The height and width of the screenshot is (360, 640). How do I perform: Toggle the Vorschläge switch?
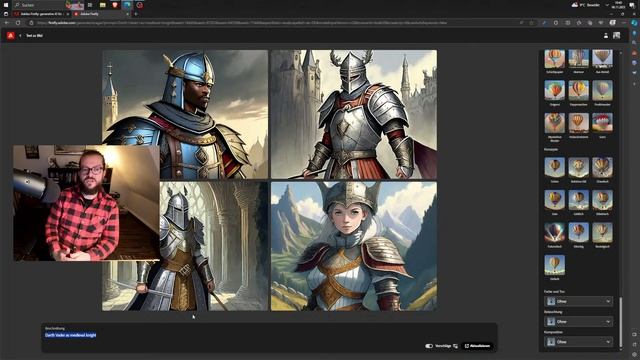point(429,346)
